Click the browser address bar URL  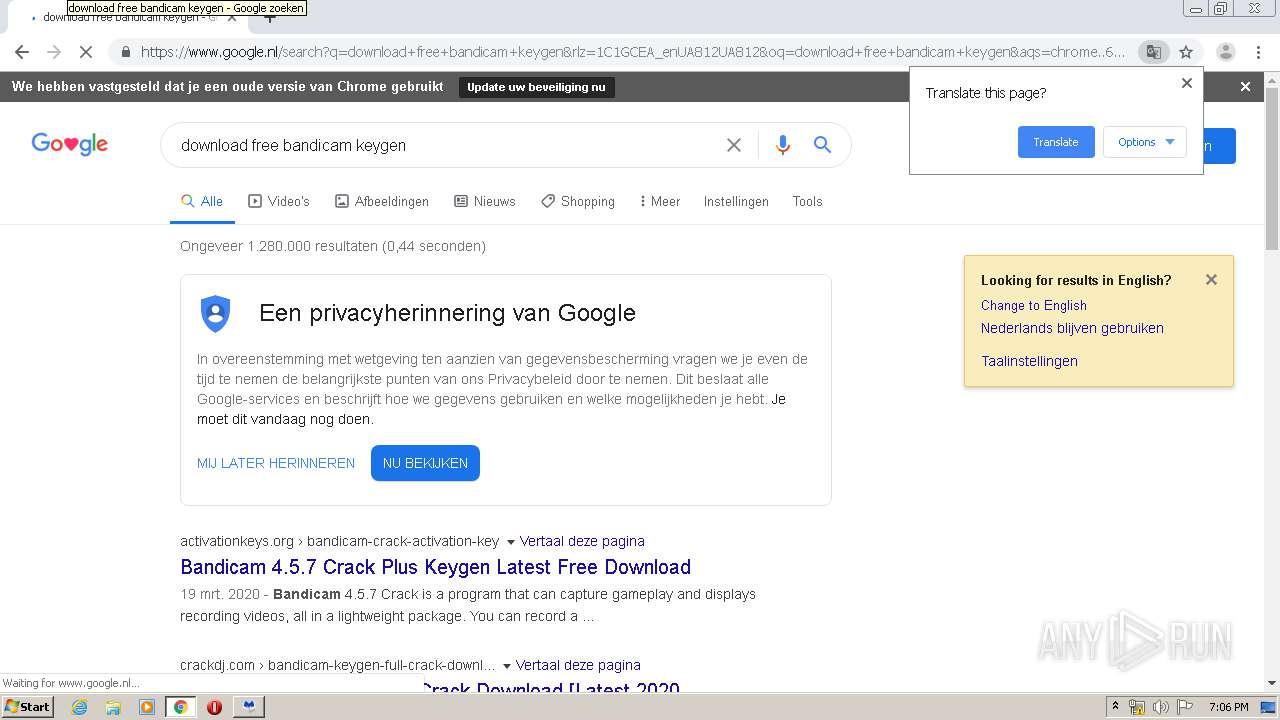[x=632, y=52]
